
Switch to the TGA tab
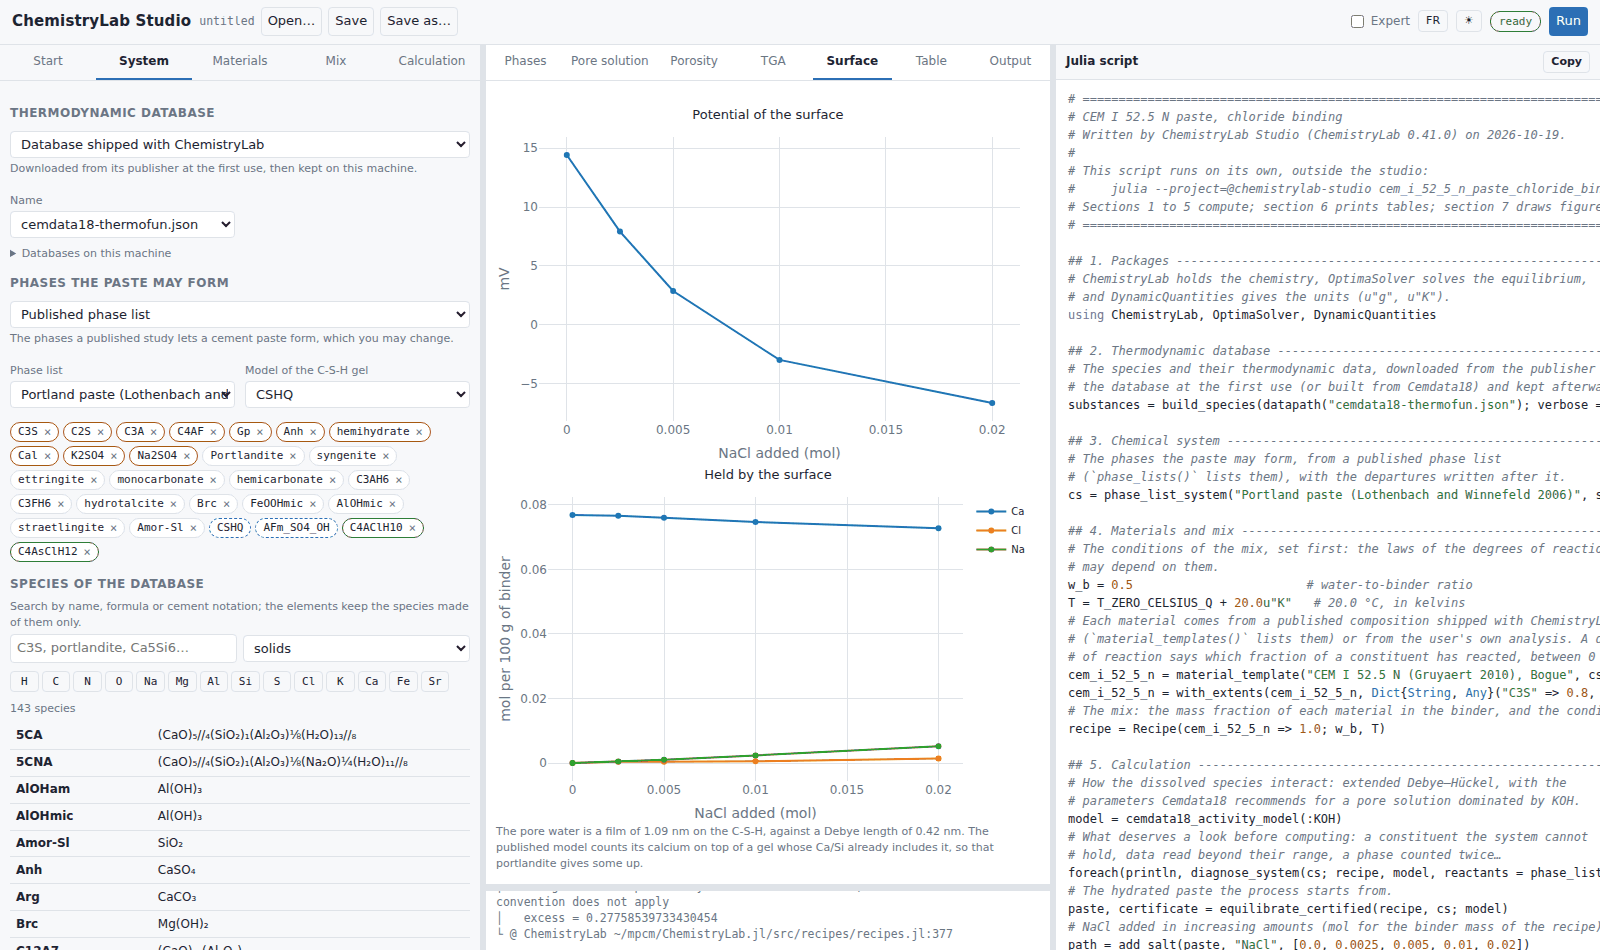[x=773, y=61]
